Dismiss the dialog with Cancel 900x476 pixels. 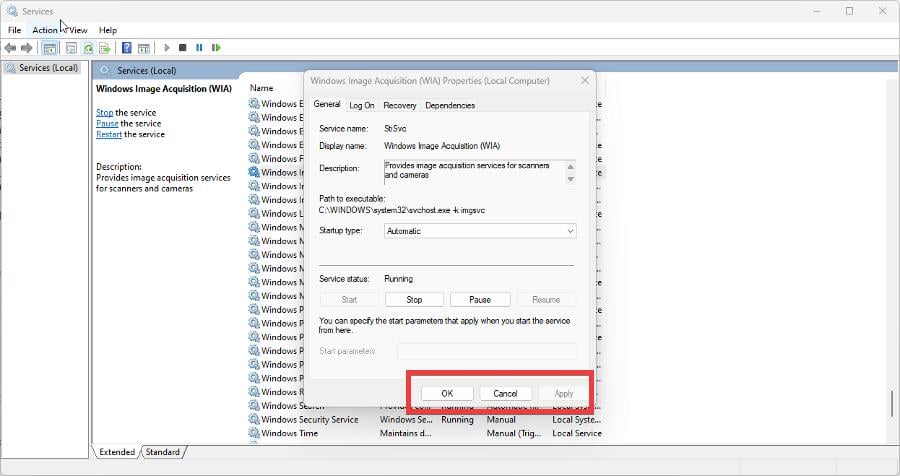click(x=505, y=393)
